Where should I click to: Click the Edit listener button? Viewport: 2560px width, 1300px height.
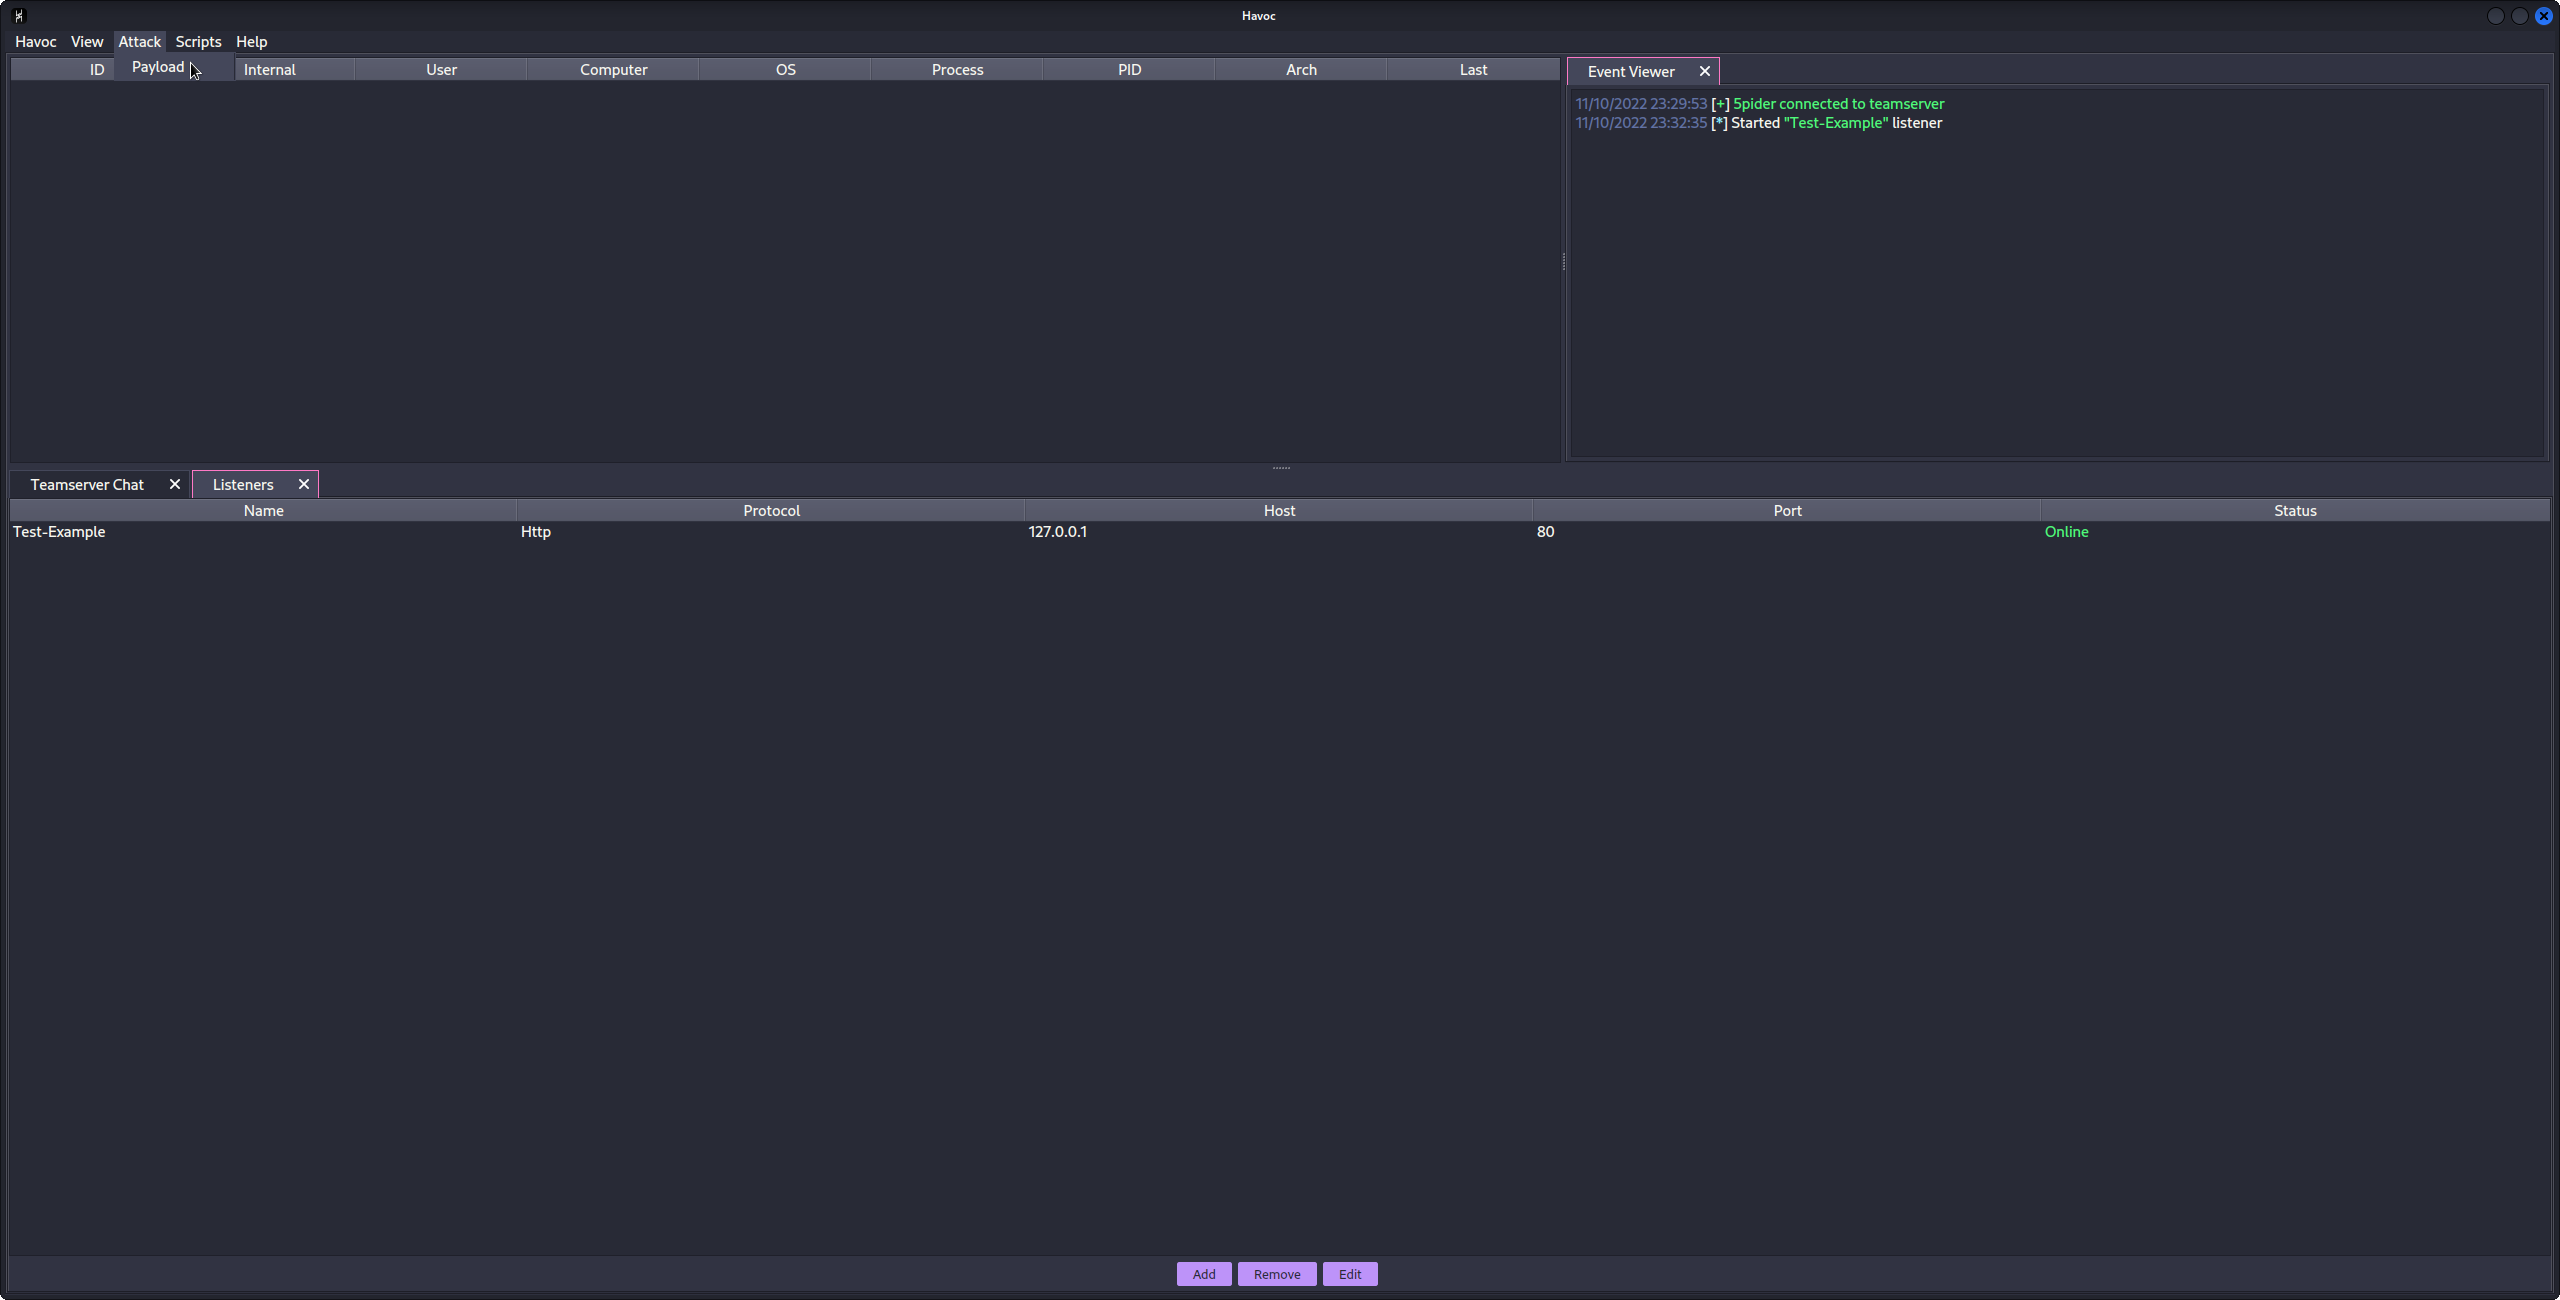(x=1350, y=1274)
